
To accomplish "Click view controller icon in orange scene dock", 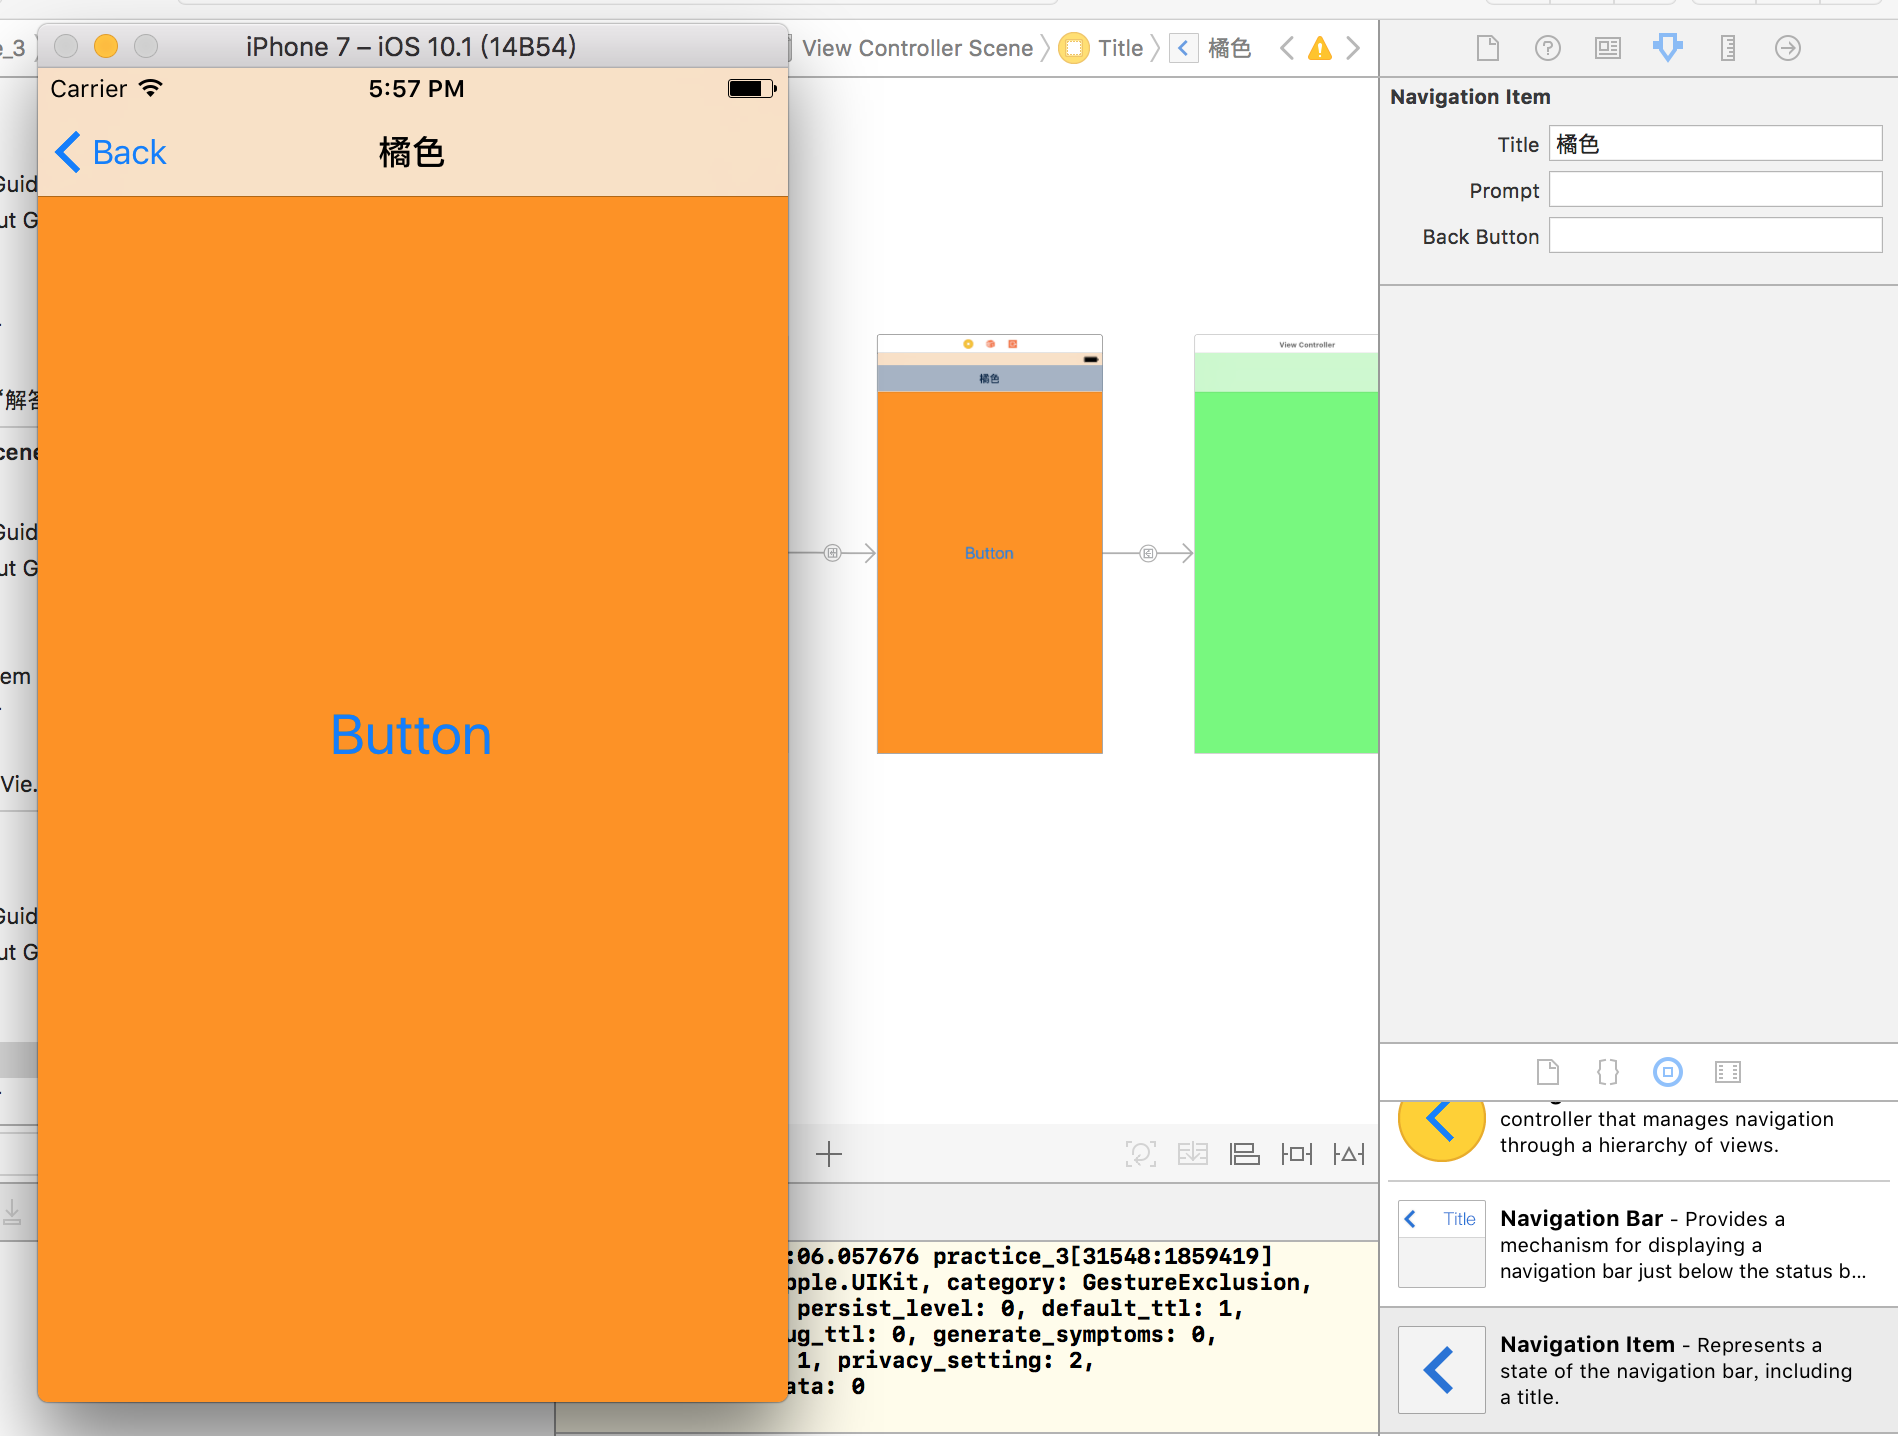I will pos(968,344).
